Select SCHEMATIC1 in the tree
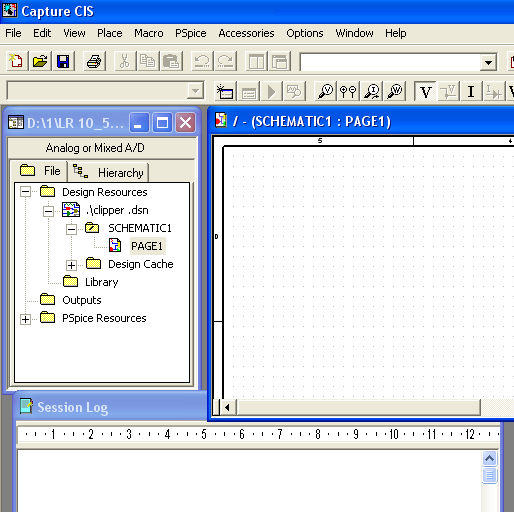The width and height of the screenshot is (514, 512). click(x=140, y=228)
